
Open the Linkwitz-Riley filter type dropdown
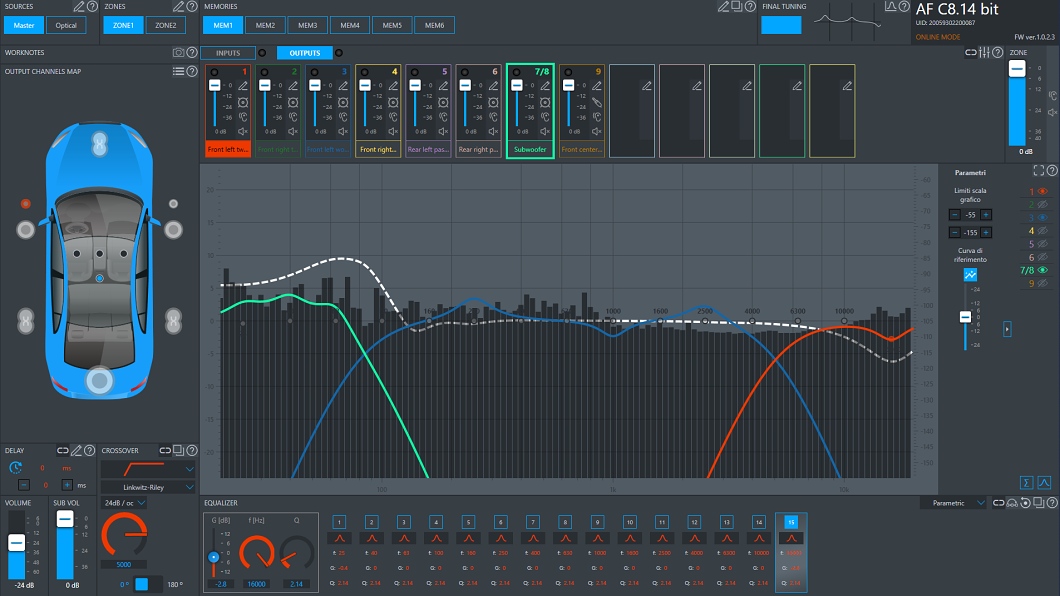pos(148,487)
